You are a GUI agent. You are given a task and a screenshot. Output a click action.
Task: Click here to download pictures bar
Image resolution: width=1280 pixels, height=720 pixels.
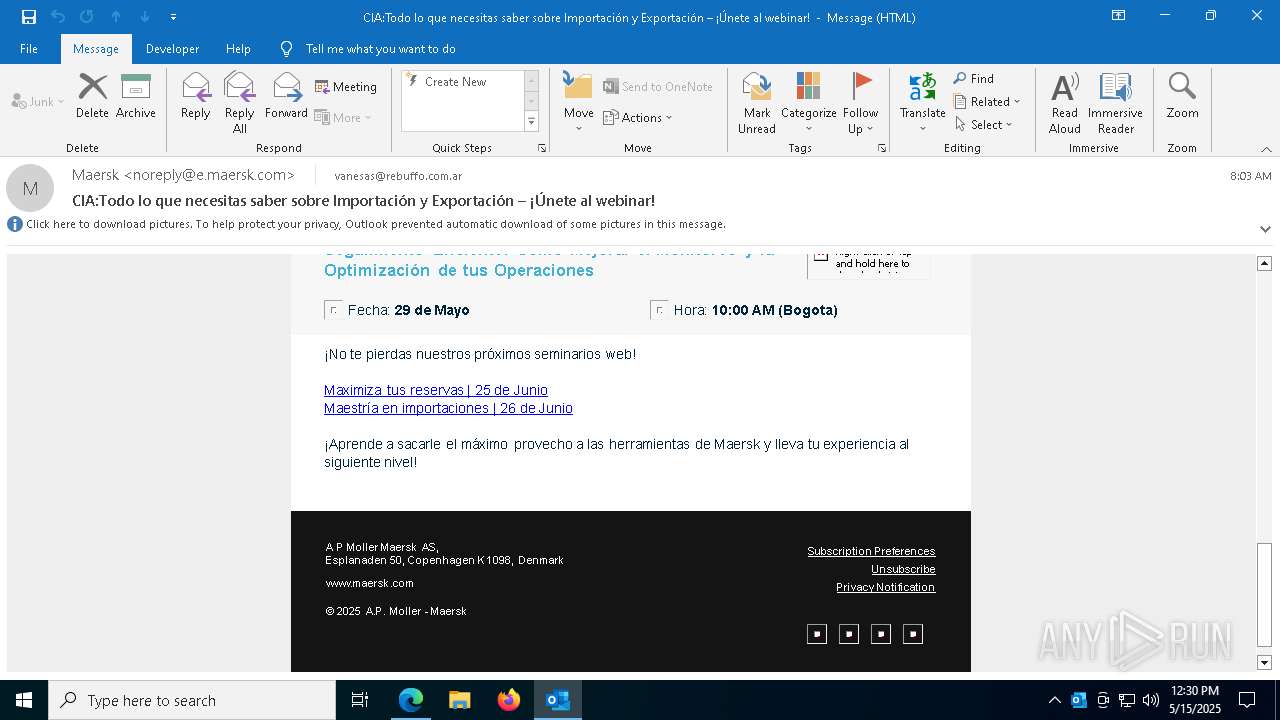click(375, 224)
